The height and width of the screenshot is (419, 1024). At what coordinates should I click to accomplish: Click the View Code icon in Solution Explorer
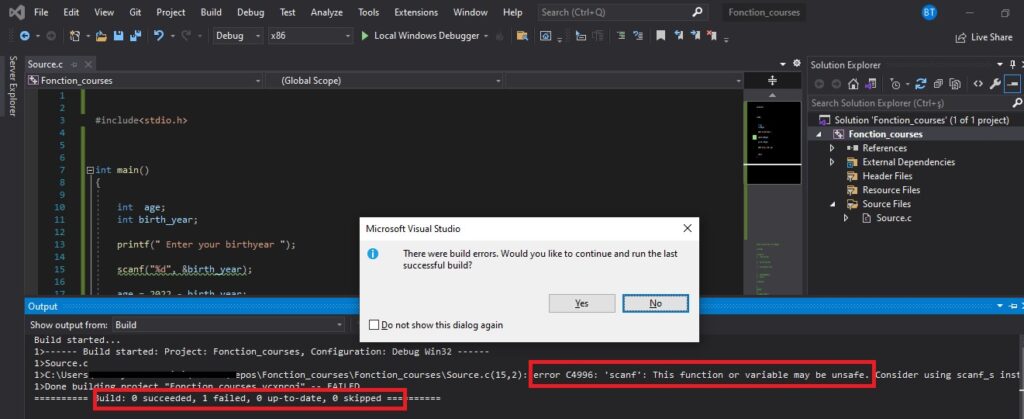pyautogui.click(x=978, y=84)
